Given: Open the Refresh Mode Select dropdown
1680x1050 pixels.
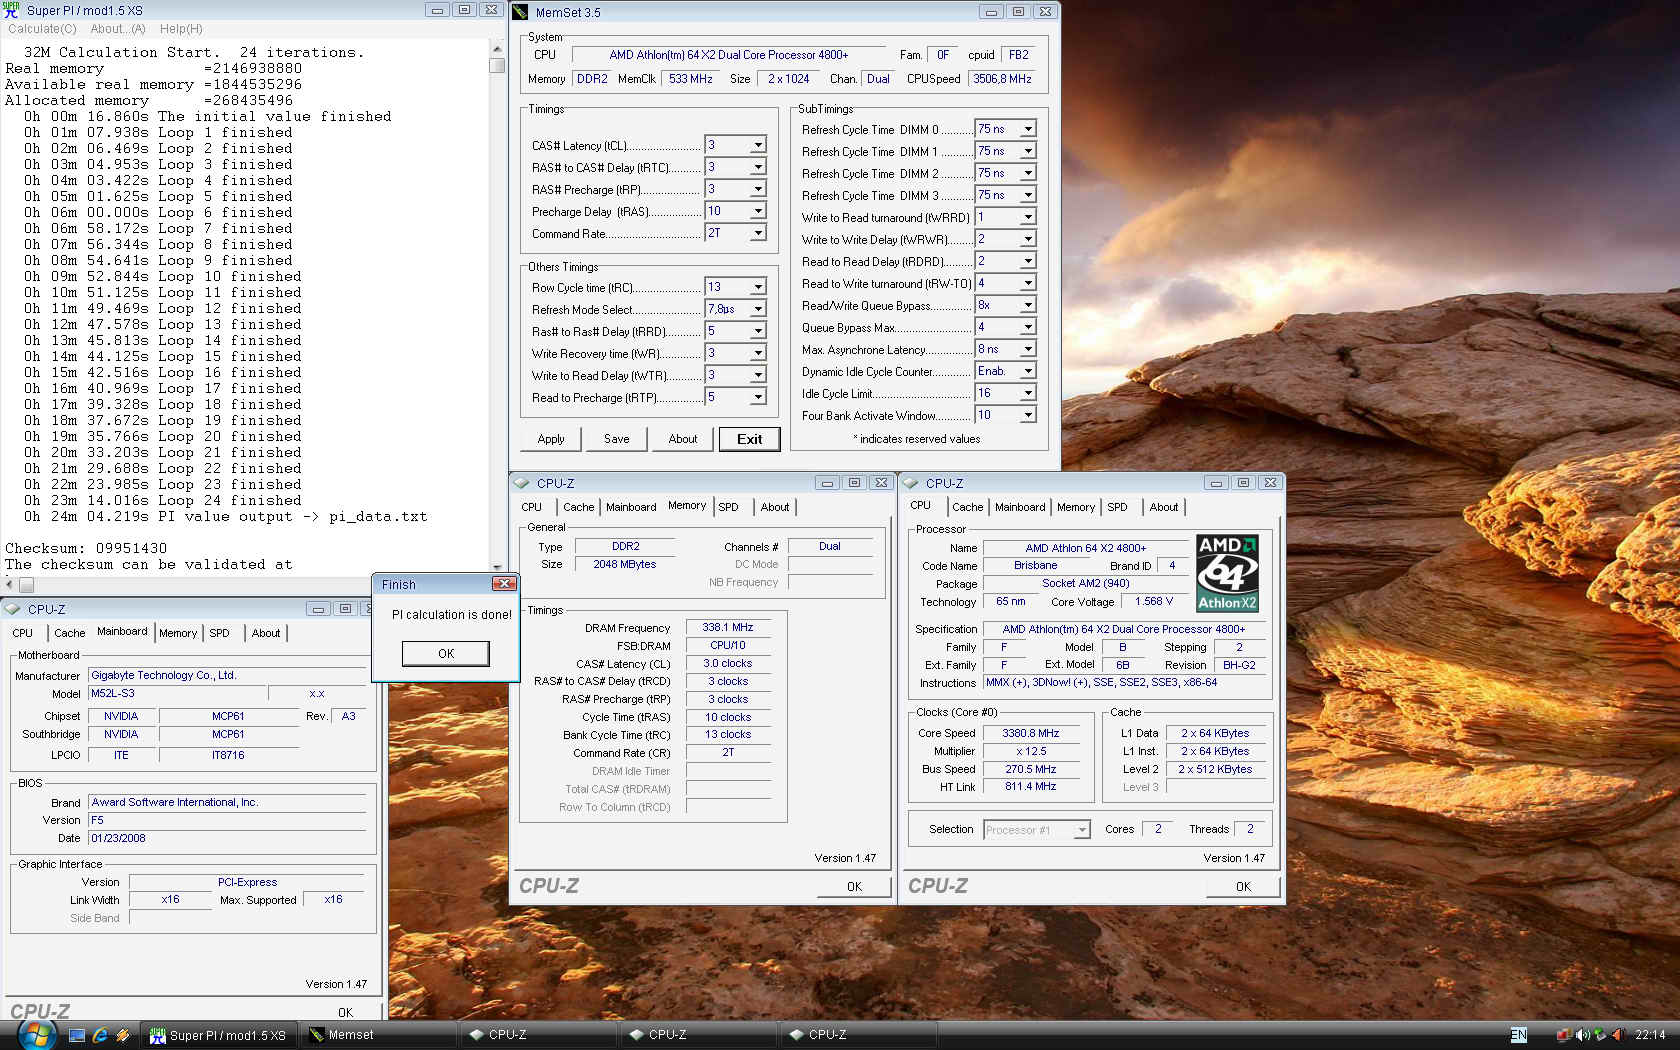Looking at the screenshot, I should 758,309.
